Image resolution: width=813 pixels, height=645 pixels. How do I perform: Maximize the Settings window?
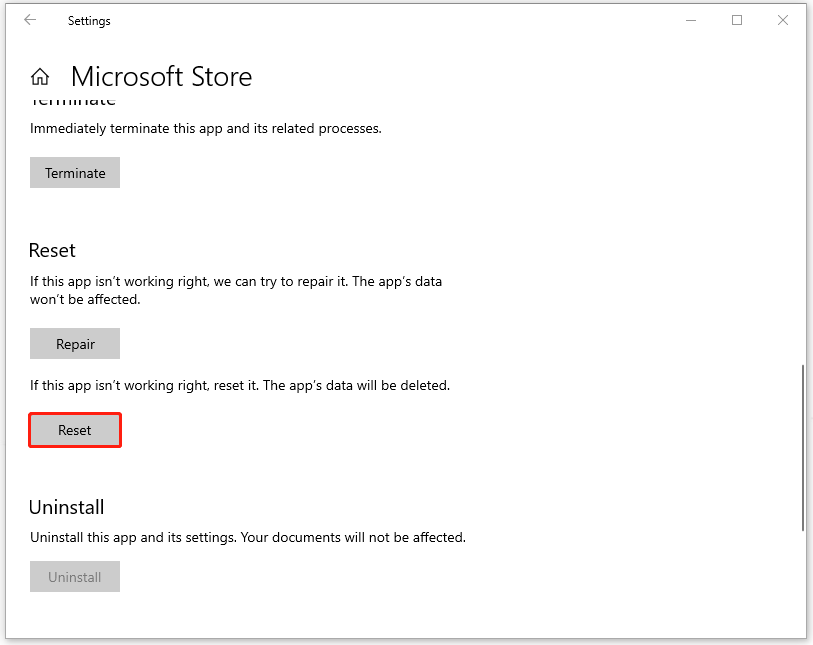point(737,20)
